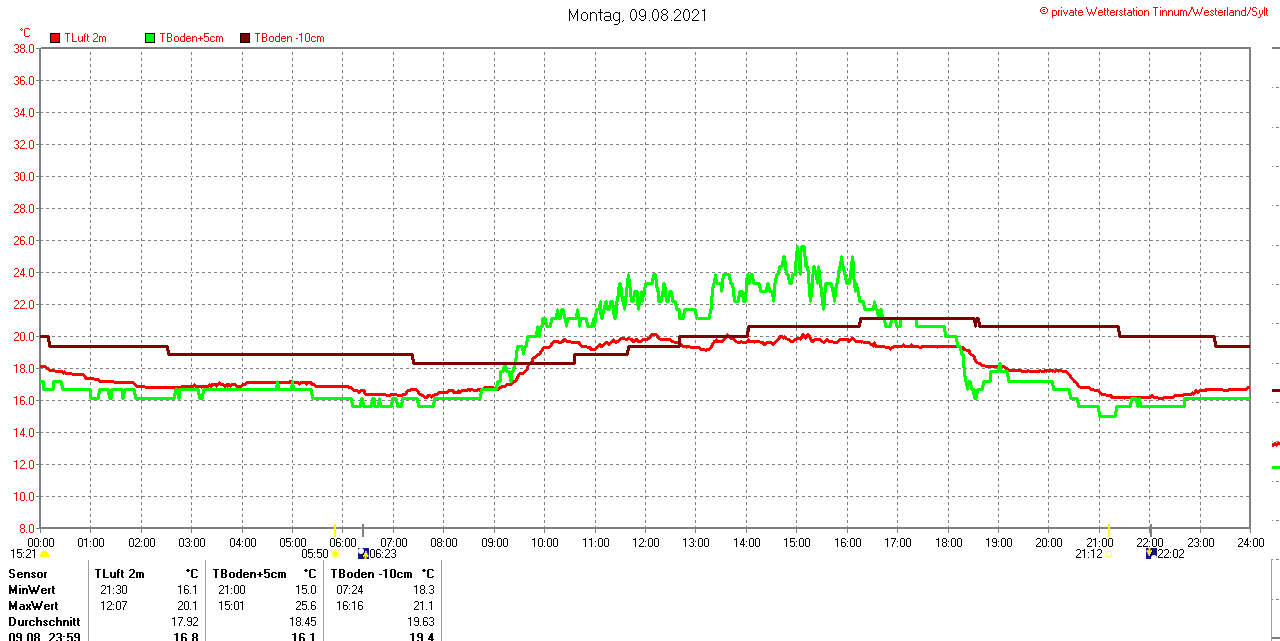Select the TBoden -10cm legend label
The width and height of the screenshot is (1280, 641).
coord(289,38)
